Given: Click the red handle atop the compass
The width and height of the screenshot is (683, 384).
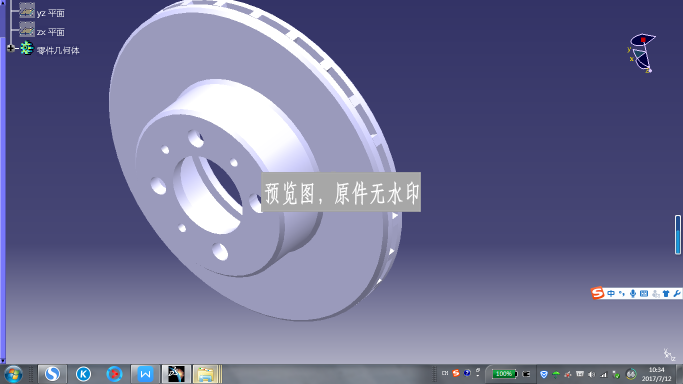Looking at the screenshot, I should point(643,40).
